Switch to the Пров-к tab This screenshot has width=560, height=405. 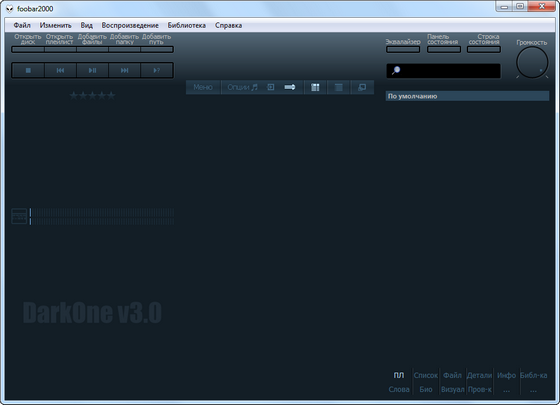pos(479,389)
